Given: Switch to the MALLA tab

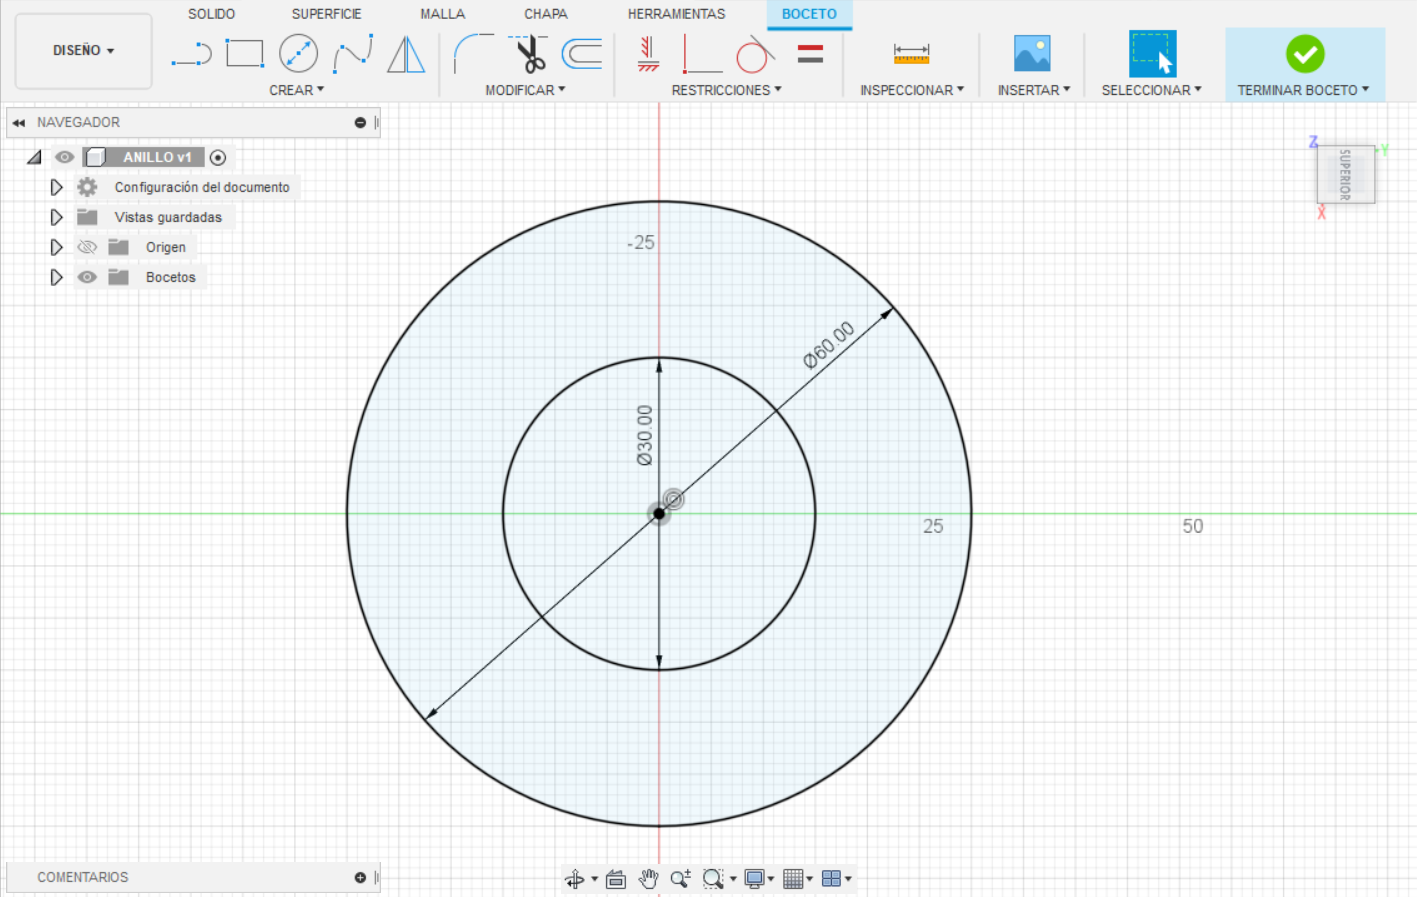Looking at the screenshot, I should pyautogui.click(x=442, y=14).
